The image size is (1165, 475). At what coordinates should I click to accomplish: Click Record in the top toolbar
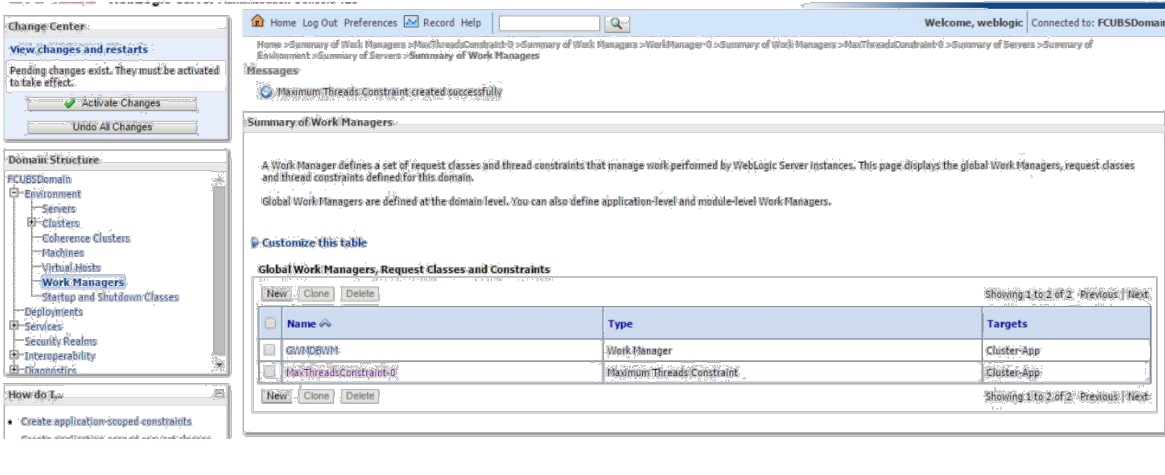tap(438, 23)
